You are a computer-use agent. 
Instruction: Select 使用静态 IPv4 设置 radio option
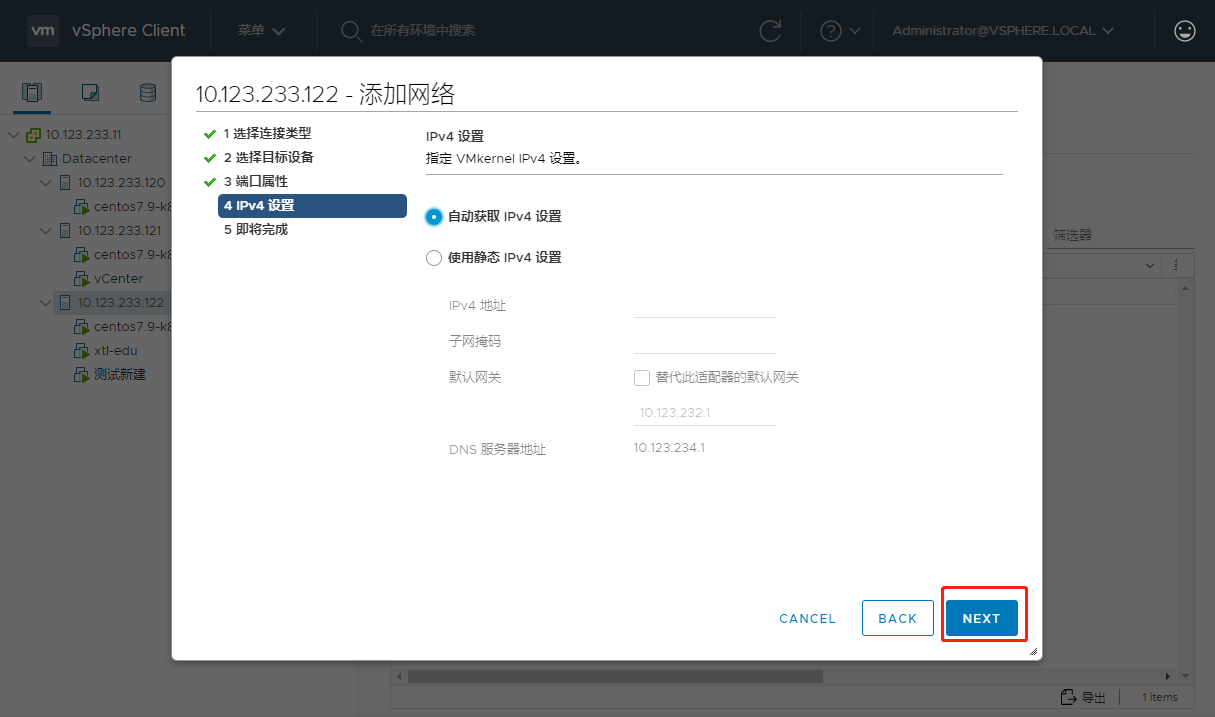pyautogui.click(x=434, y=257)
